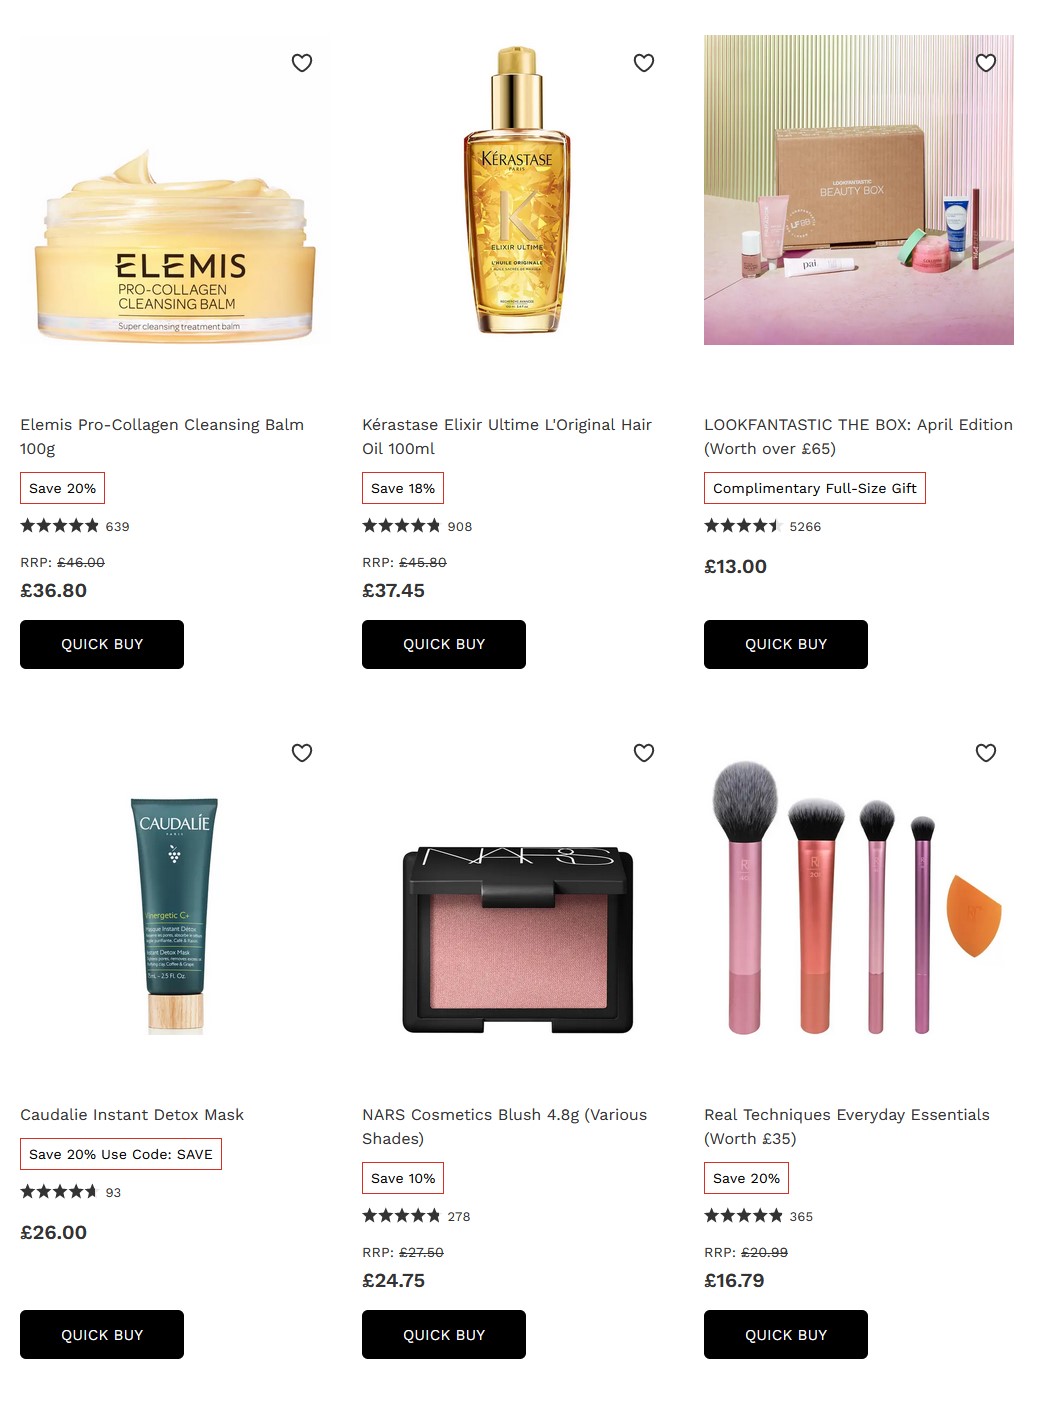Image resolution: width=1044 pixels, height=1416 pixels.
Task: Quick buy Caudalie Instant Detox Mask
Action: click(102, 1334)
